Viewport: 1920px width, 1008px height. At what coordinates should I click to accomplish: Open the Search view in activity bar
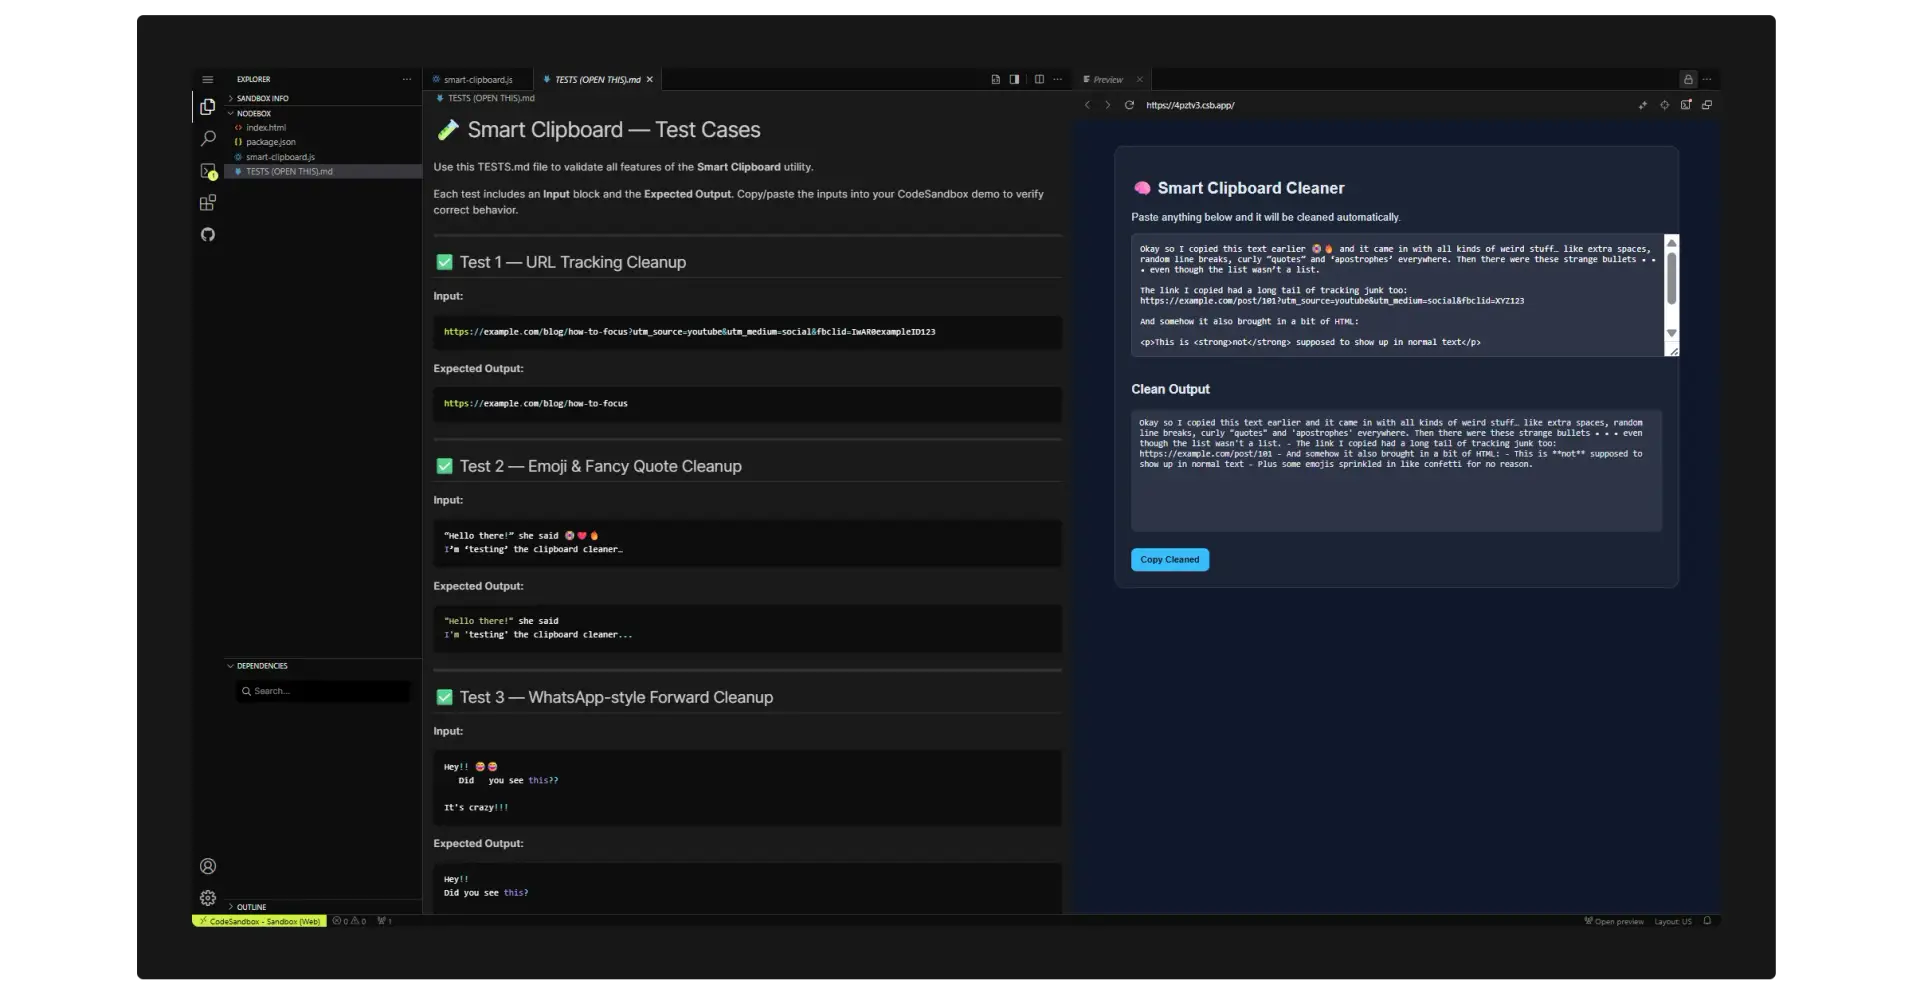208,139
